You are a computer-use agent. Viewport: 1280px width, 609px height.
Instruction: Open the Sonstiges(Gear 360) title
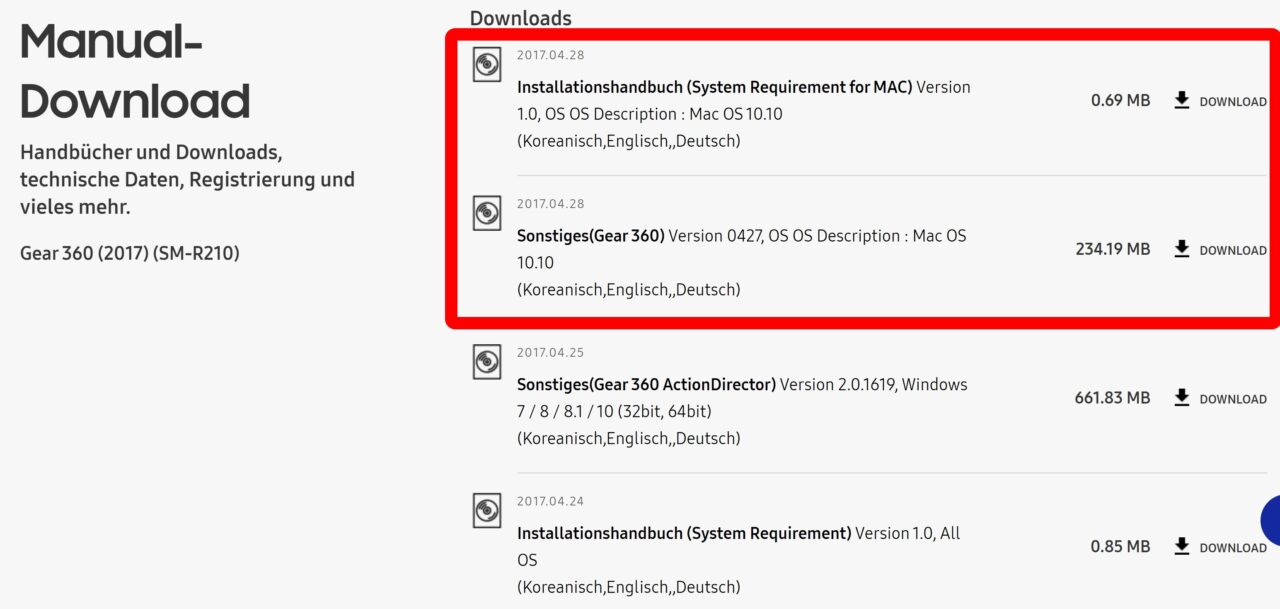(x=590, y=236)
